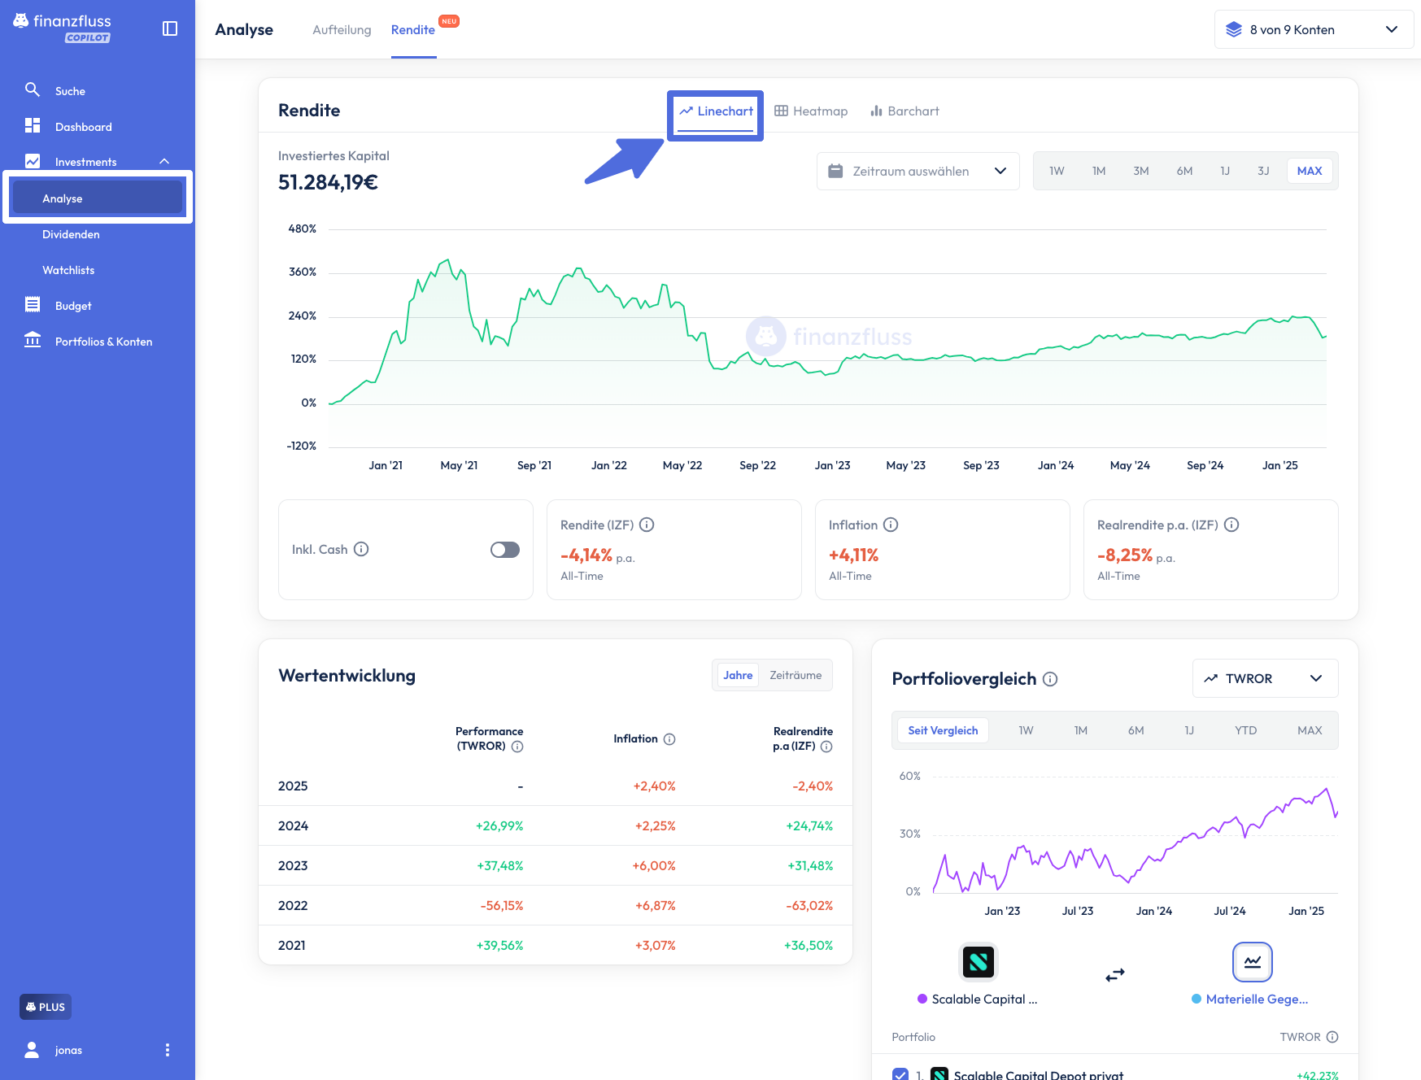
Task: Open Analyse in the sidebar
Action: [97, 198]
